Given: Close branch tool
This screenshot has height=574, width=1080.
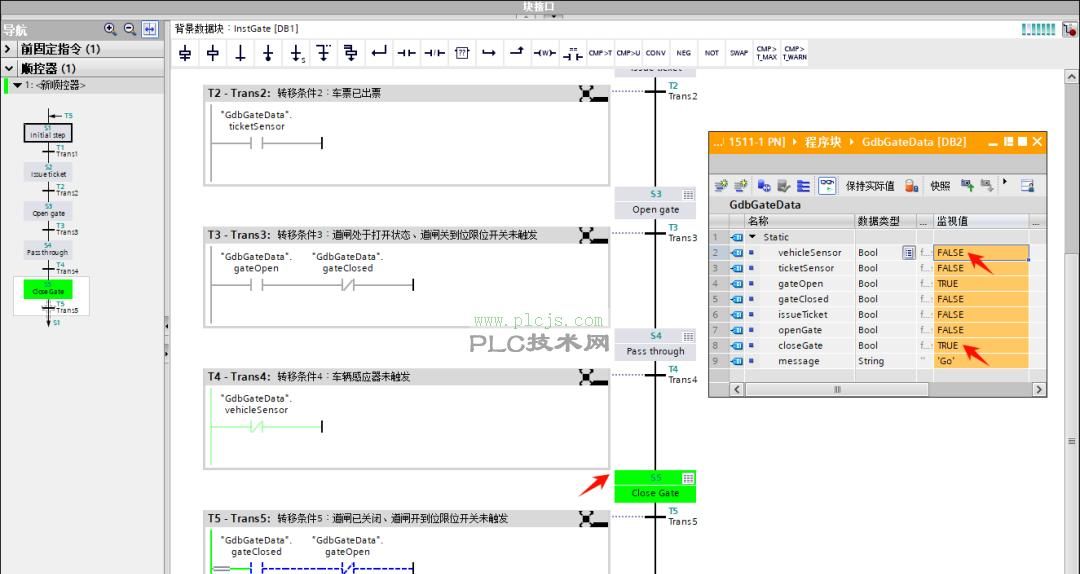Looking at the screenshot, I should pyautogui.click(x=379, y=52).
